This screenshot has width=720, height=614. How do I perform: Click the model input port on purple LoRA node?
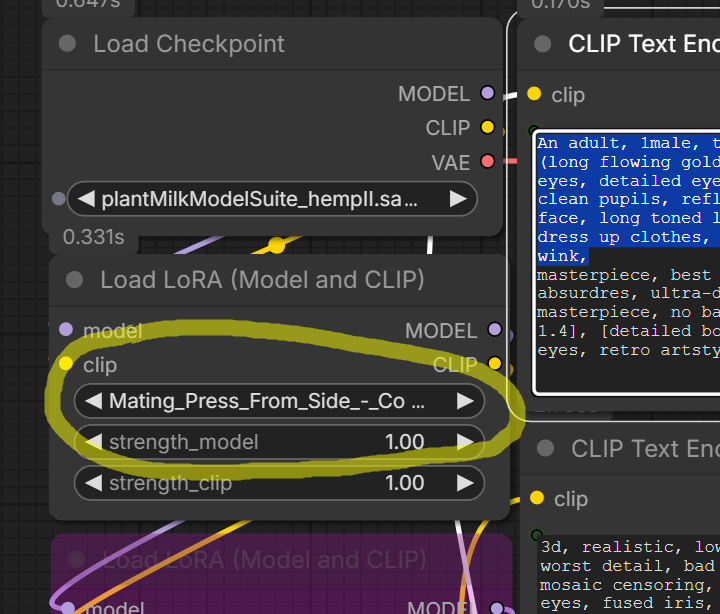68,608
